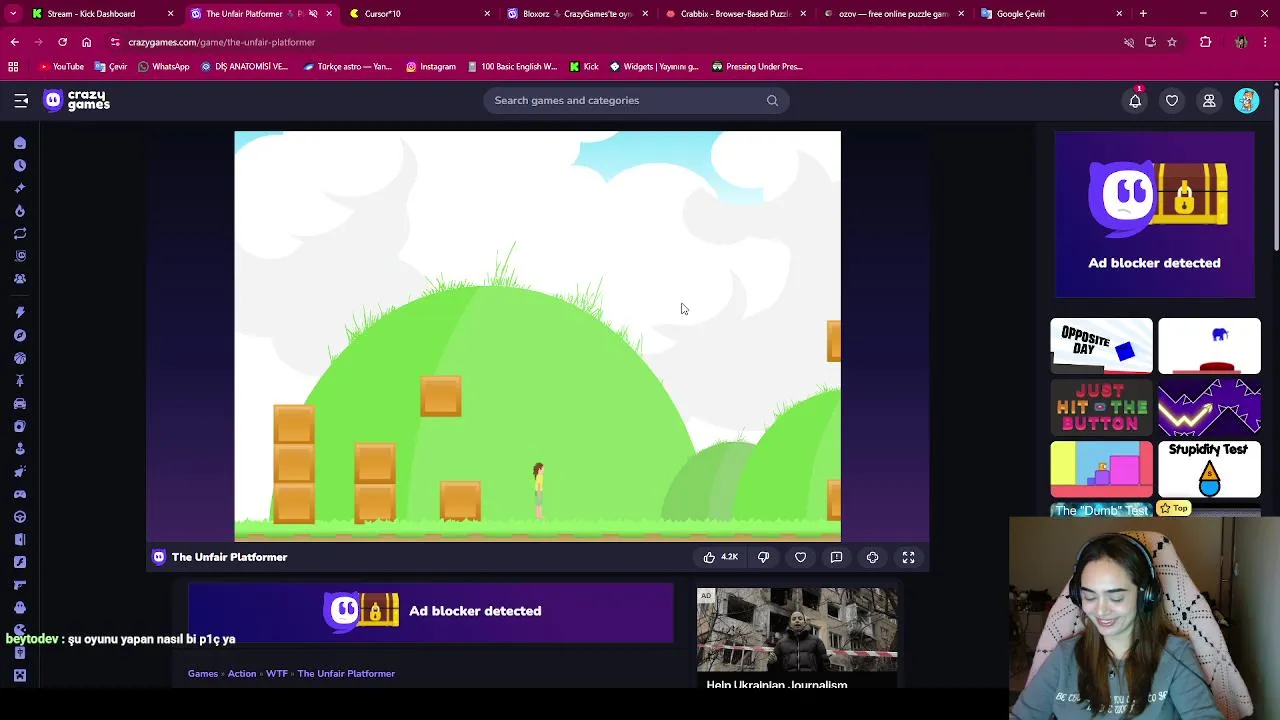This screenshot has width=1280, height=720.
Task: Open Driving steering-wheel category icon
Action: pyautogui.click(x=20, y=517)
